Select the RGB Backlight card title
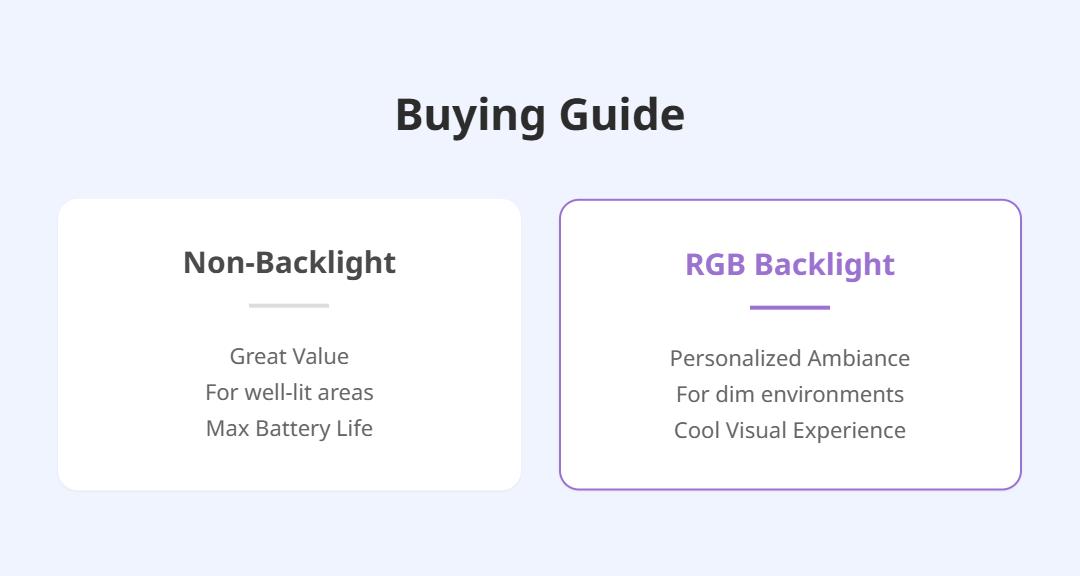The height and width of the screenshot is (576, 1080). tap(790, 265)
